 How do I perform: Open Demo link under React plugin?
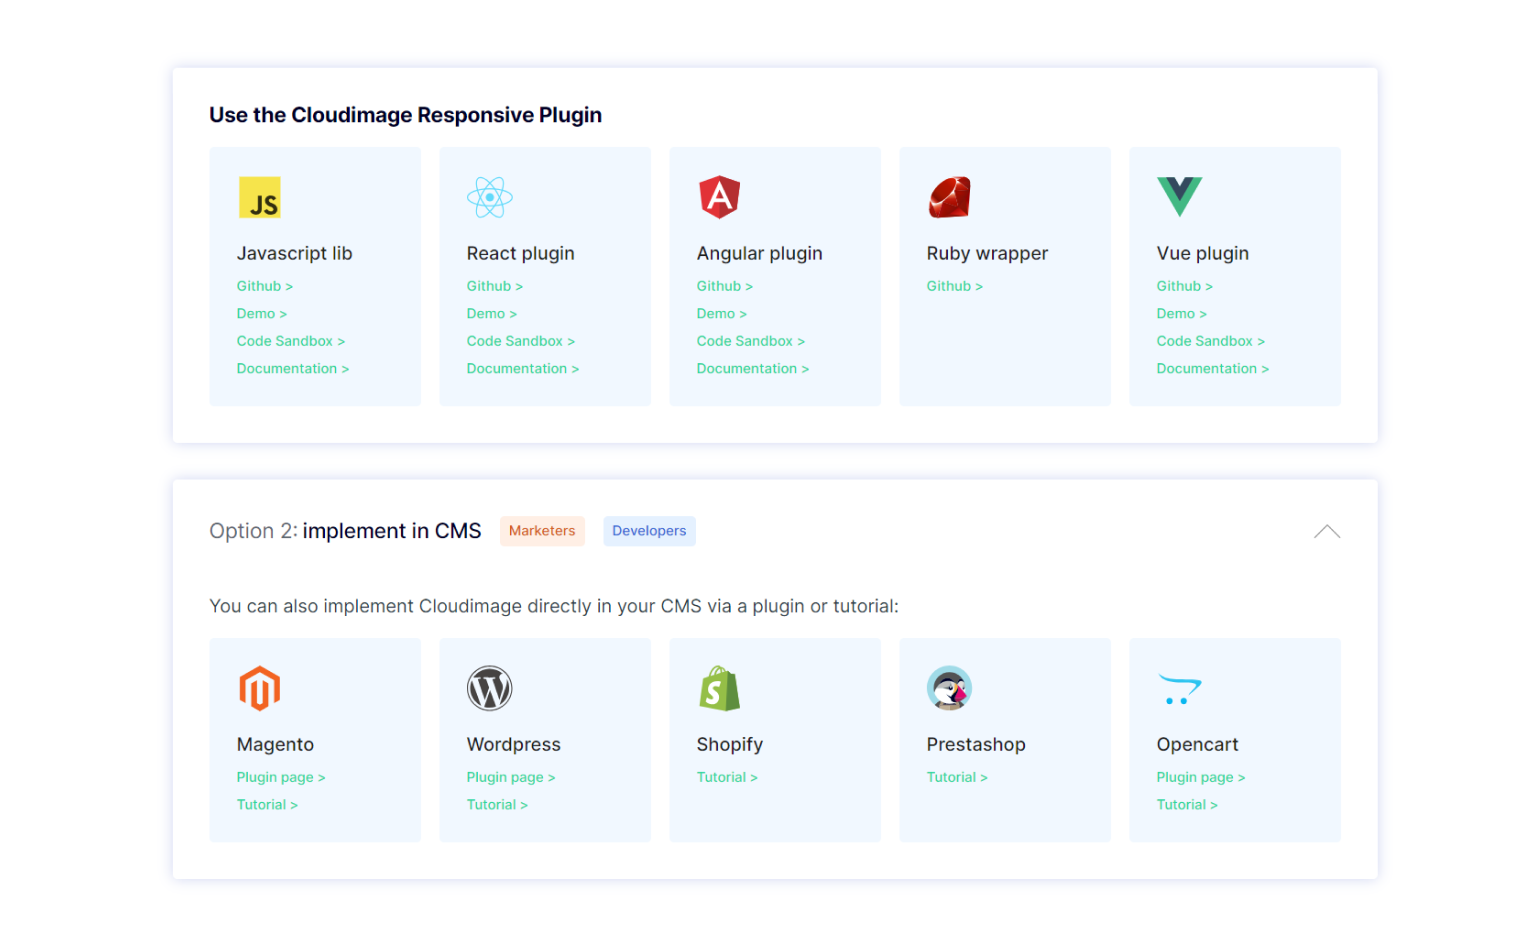492,314
